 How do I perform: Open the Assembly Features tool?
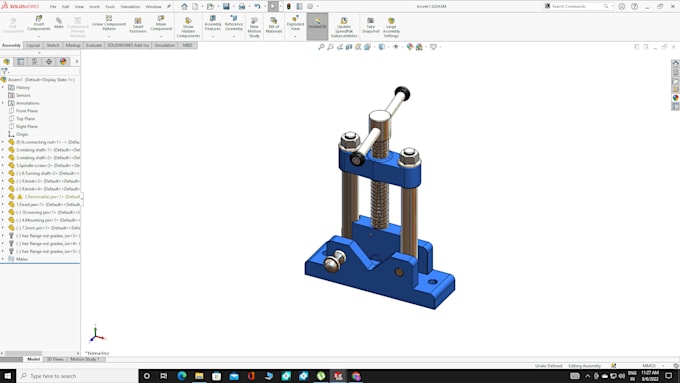(x=212, y=23)
